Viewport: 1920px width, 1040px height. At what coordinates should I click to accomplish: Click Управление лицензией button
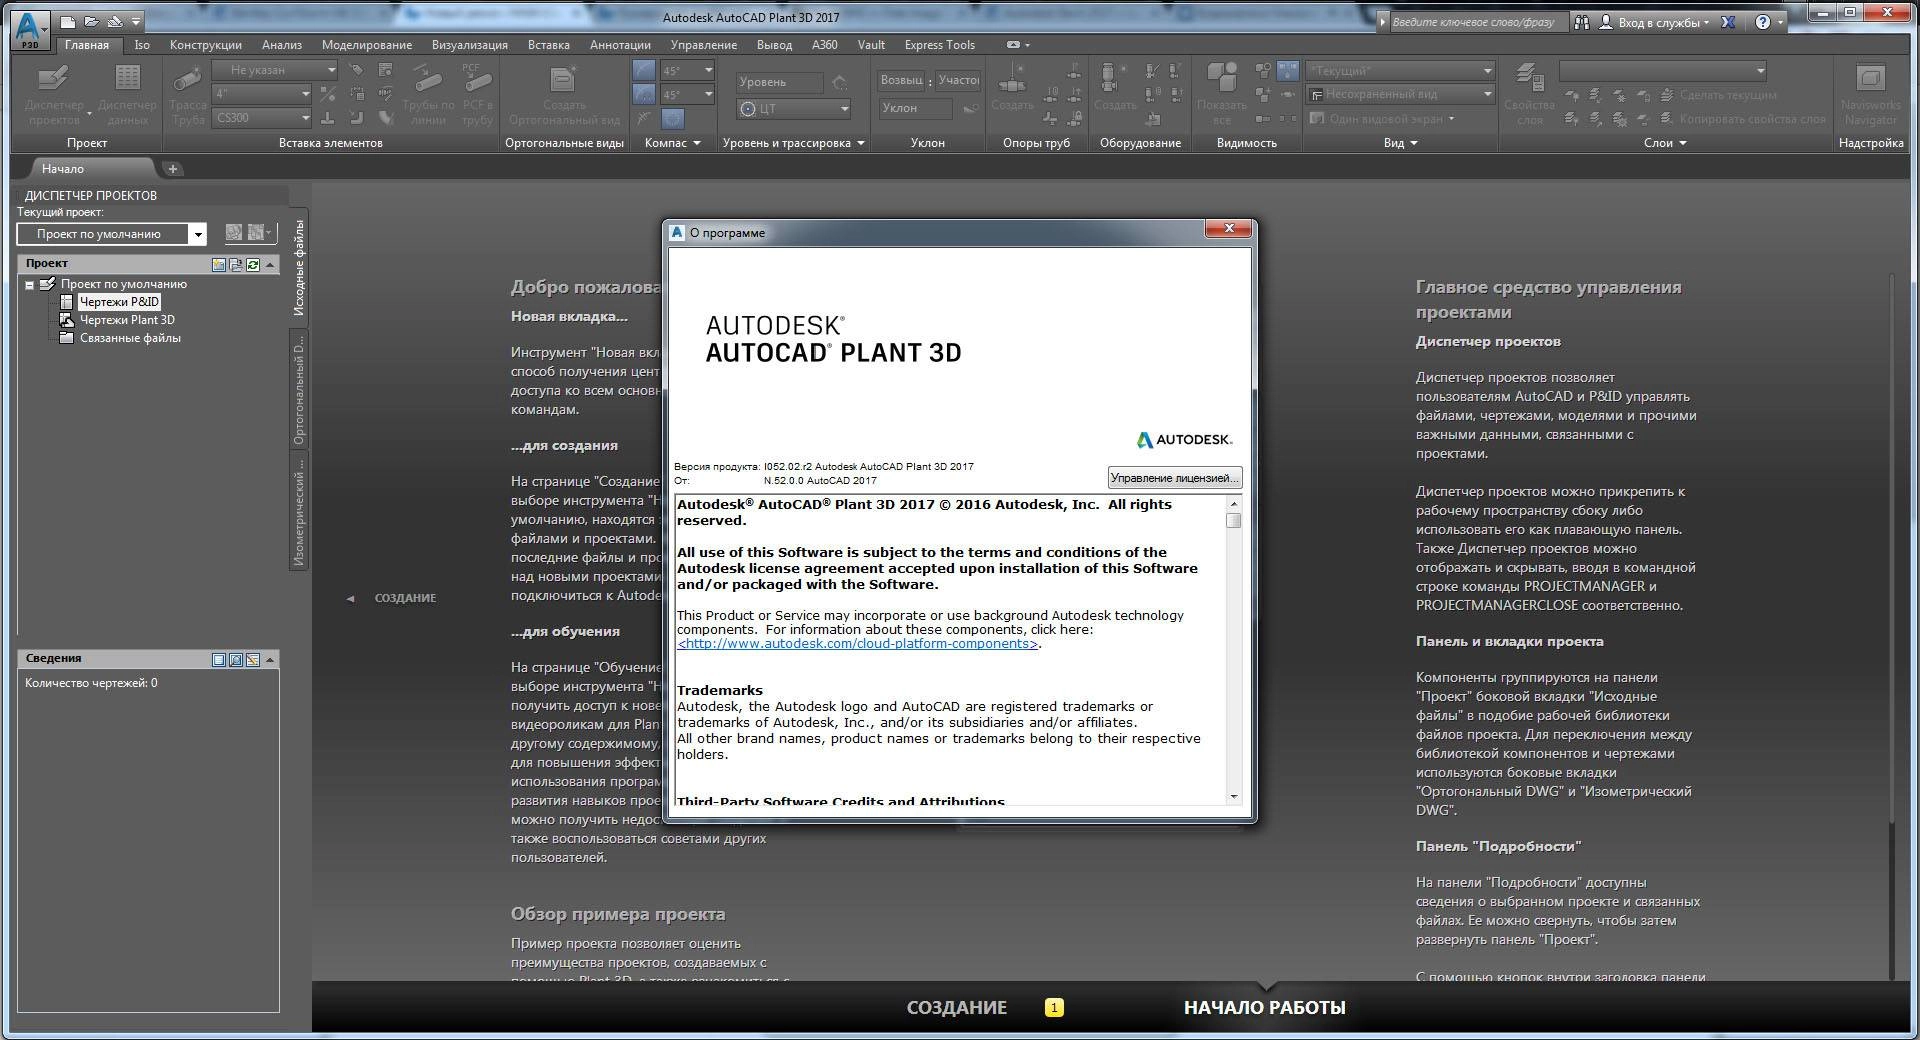1175,478
